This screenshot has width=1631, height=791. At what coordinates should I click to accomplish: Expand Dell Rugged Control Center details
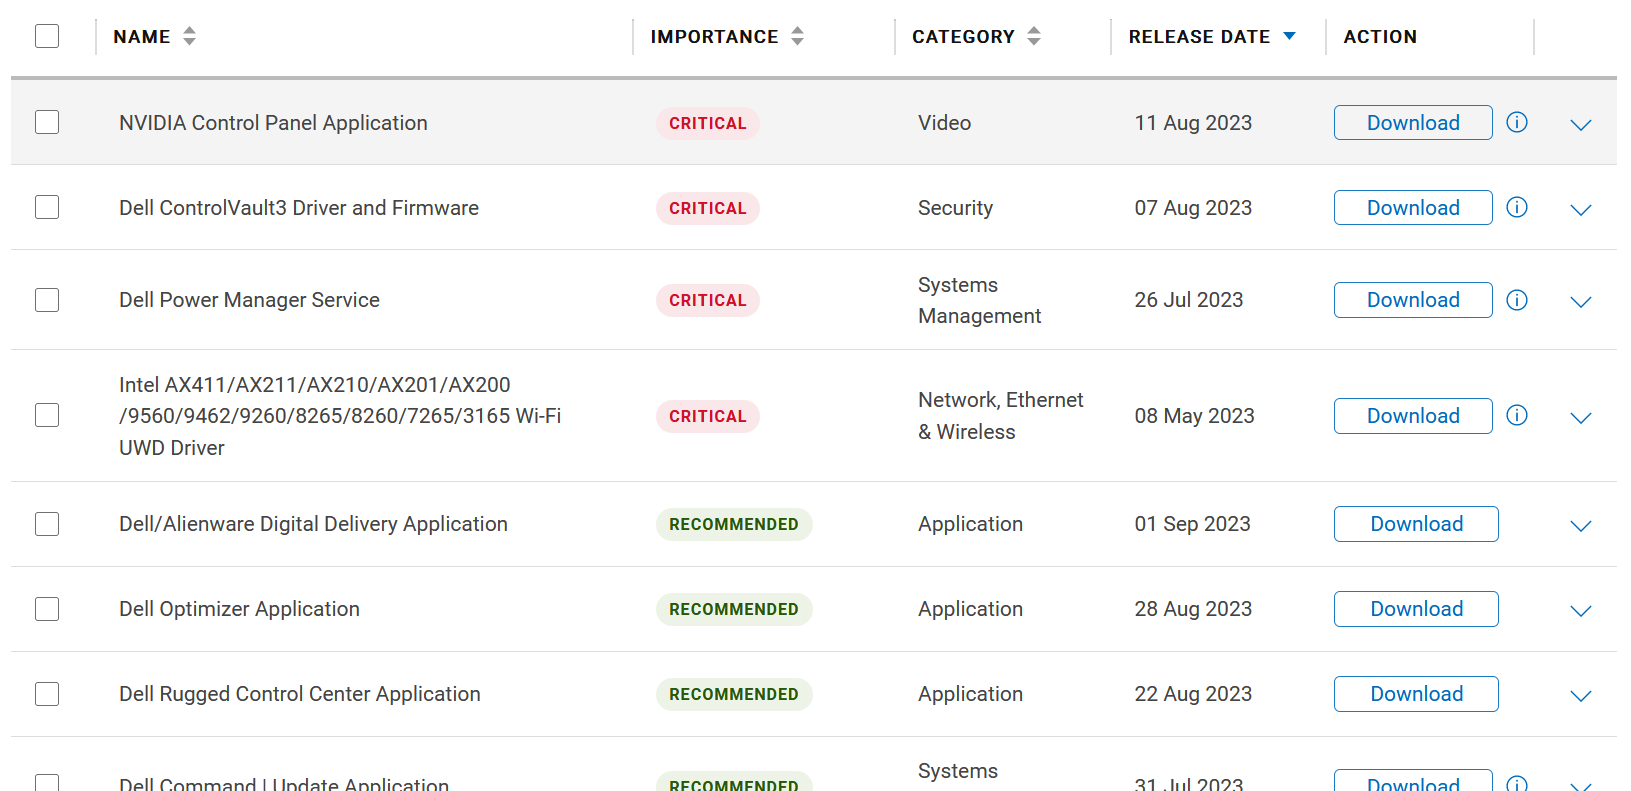[x=1580, y=696]
